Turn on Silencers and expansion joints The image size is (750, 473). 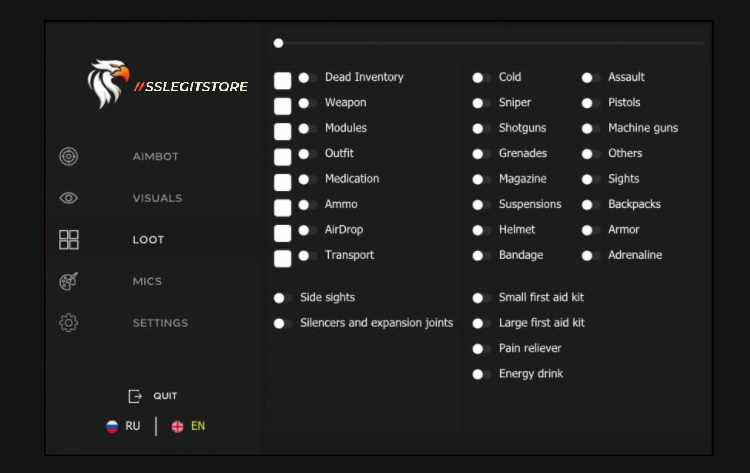coord(283,323)
